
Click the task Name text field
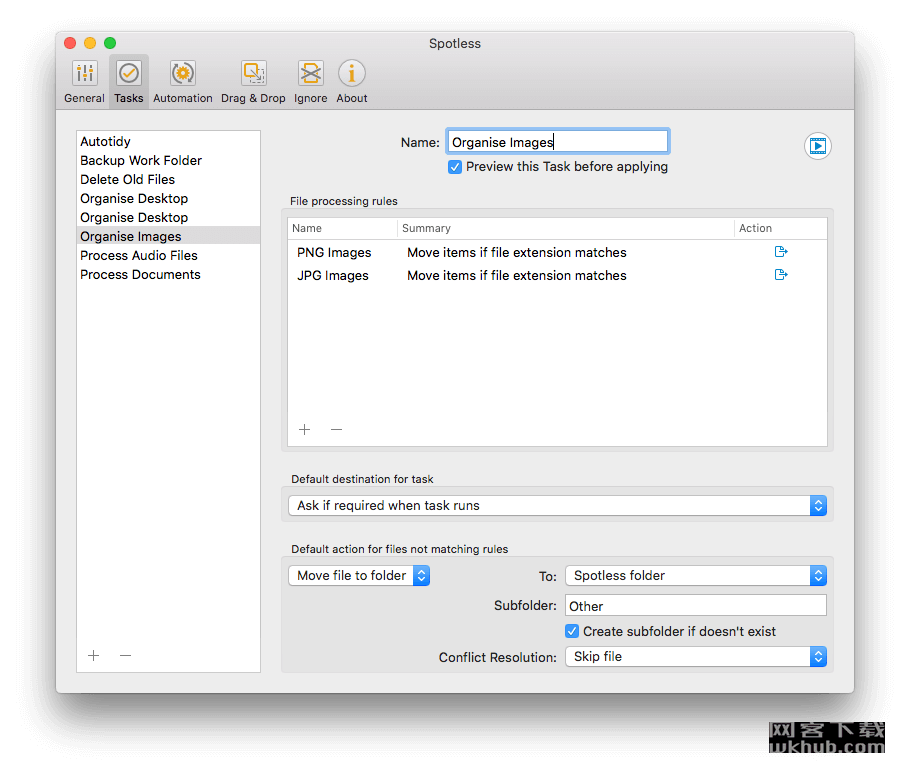[x=558, y=142]
